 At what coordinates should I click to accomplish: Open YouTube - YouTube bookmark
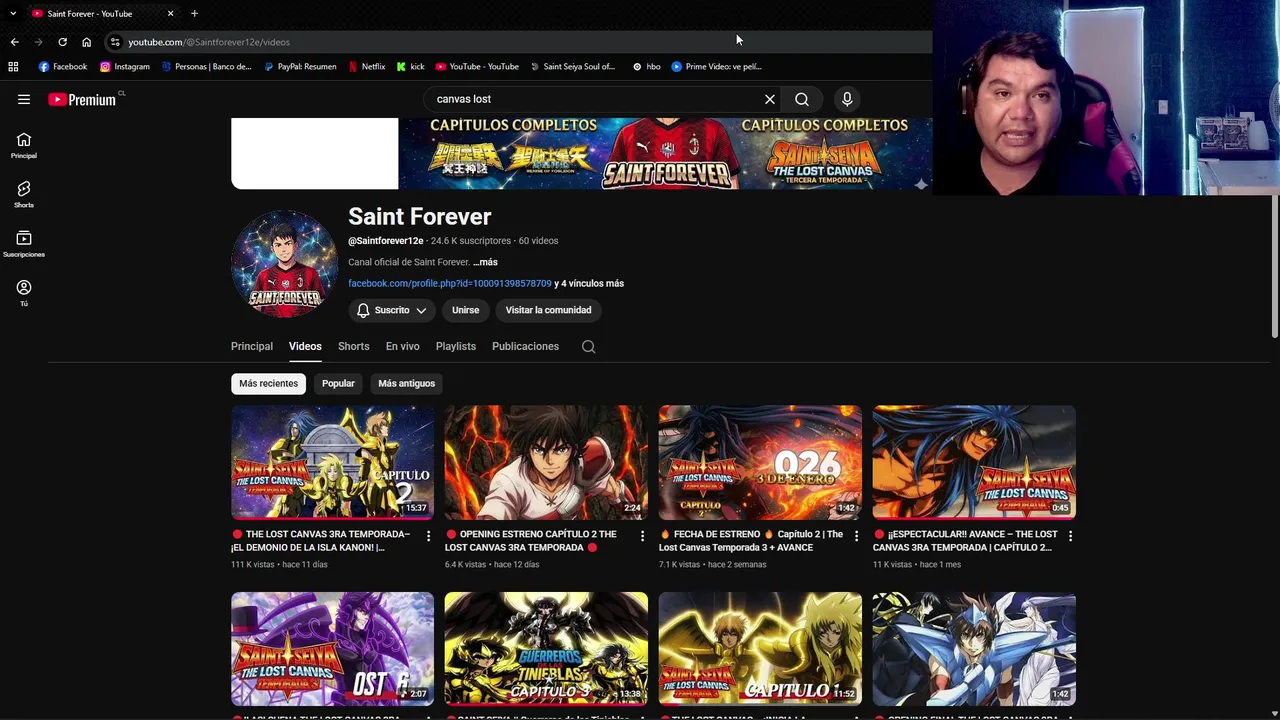[x=477, y=66]
